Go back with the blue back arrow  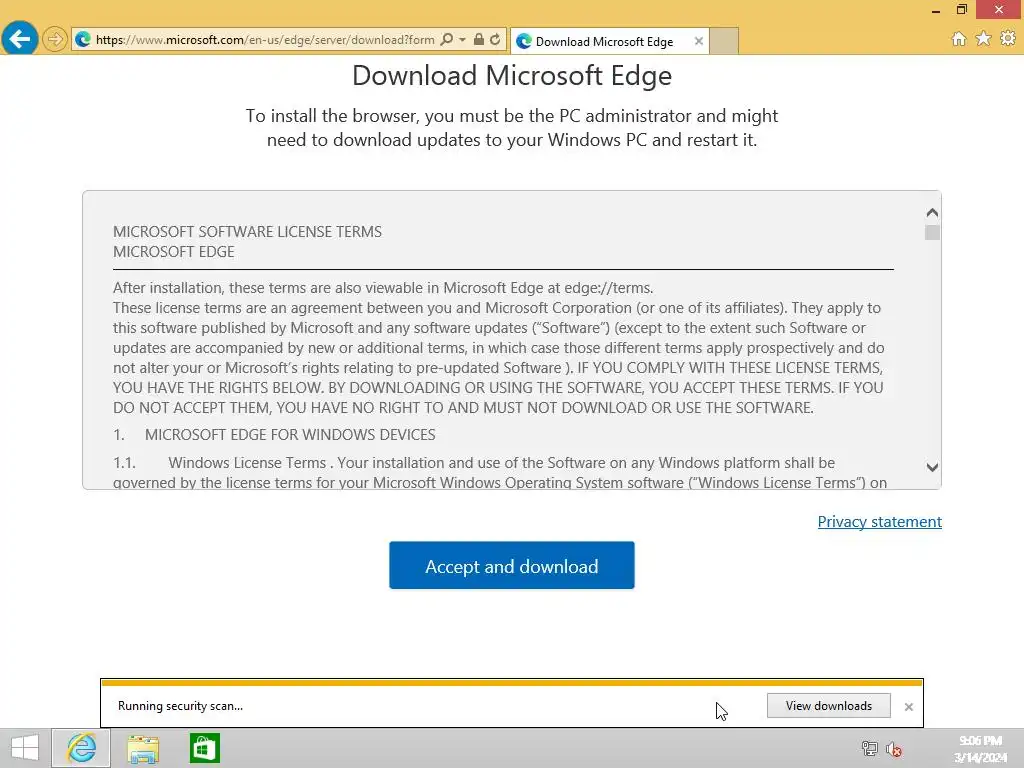(x=20, y=39)
